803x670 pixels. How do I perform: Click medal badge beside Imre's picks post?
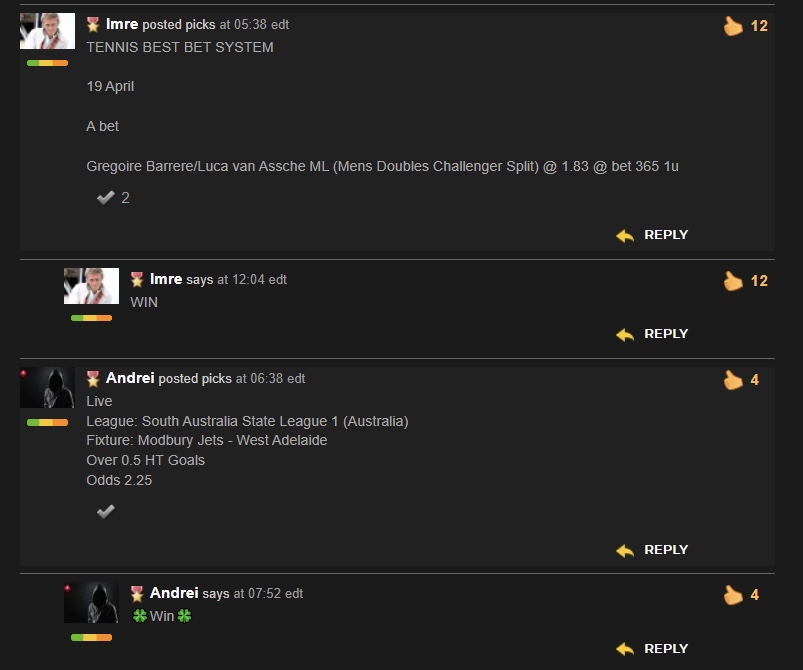coord(93,25)
